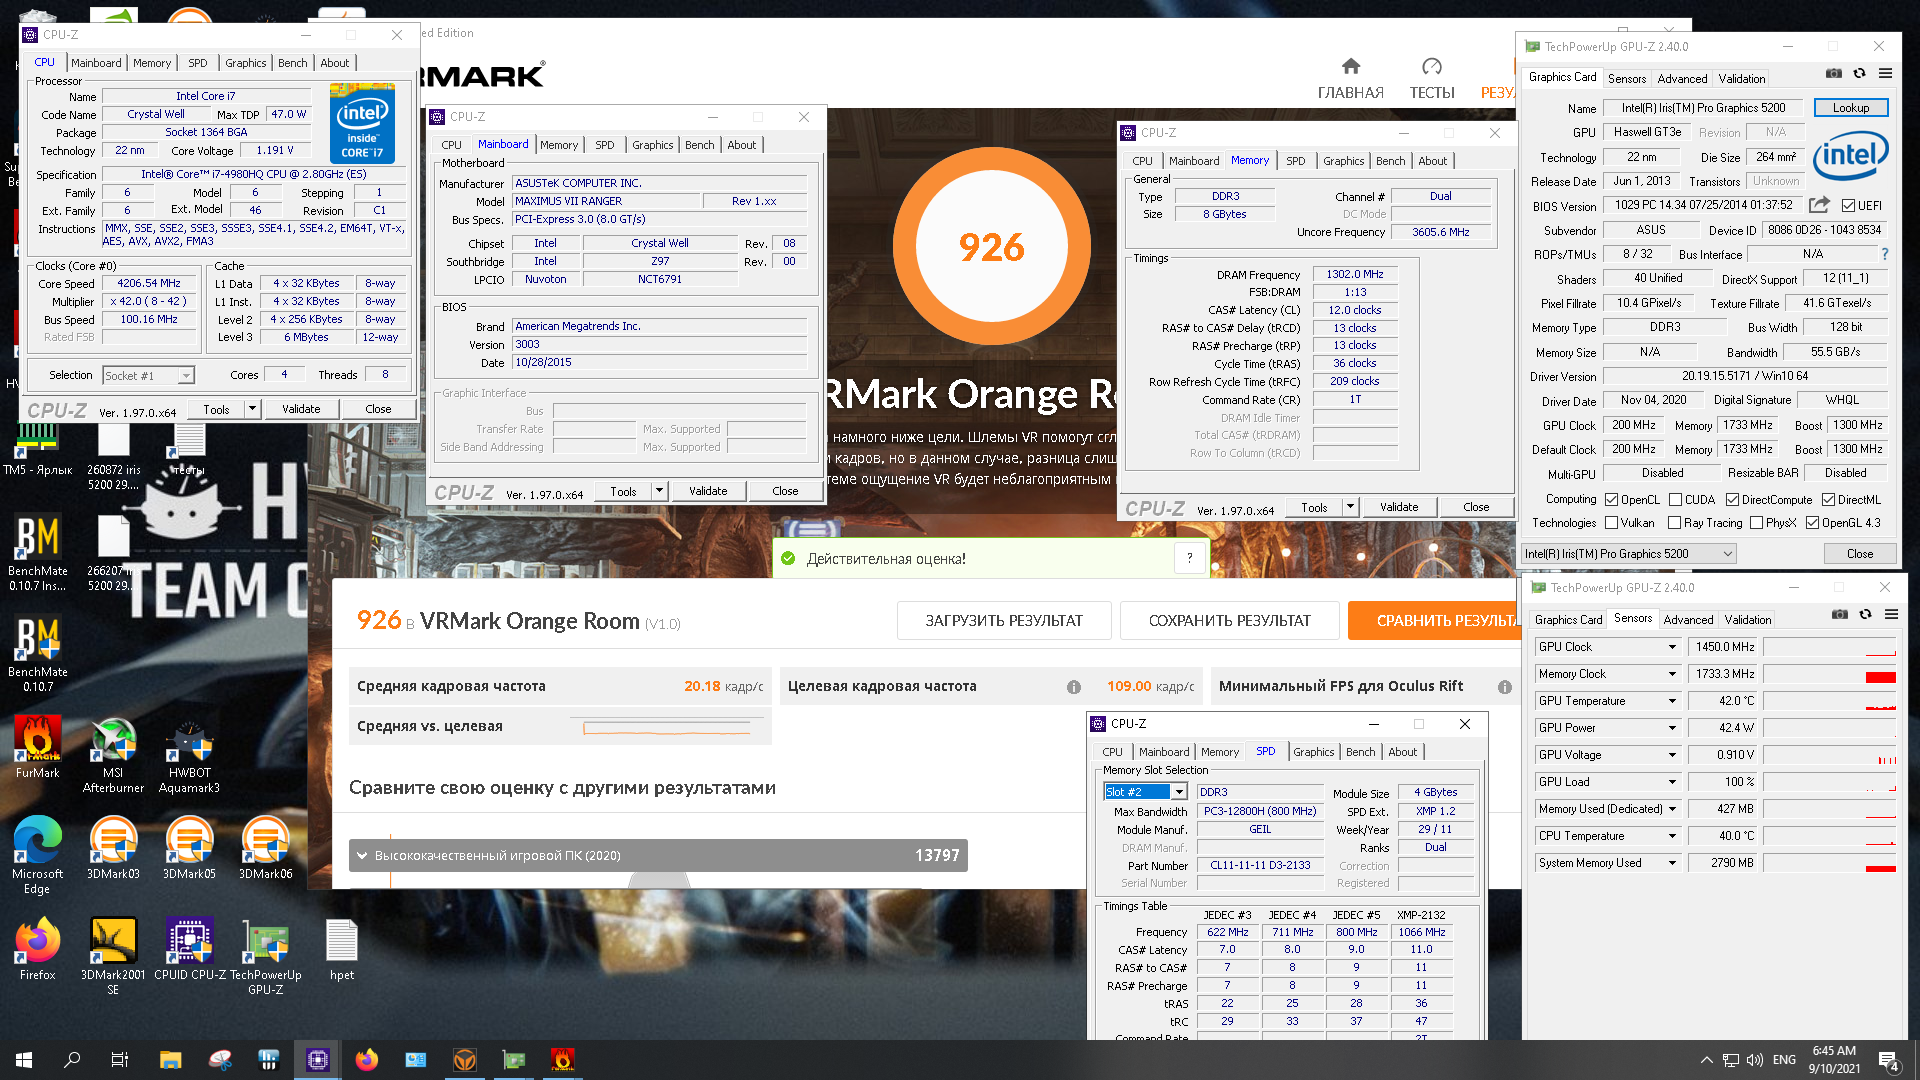
Task: Switch to About tab in CPU-Z SPD window
Action: tap(1402, 752)
